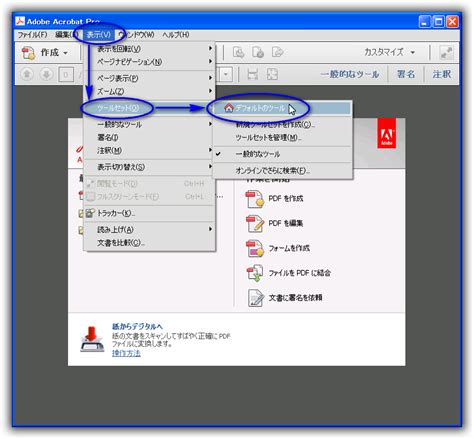Select オンラインでさらに検索(F) item
The height and width of the screenshot is (439, 474).
click(283, 170)
